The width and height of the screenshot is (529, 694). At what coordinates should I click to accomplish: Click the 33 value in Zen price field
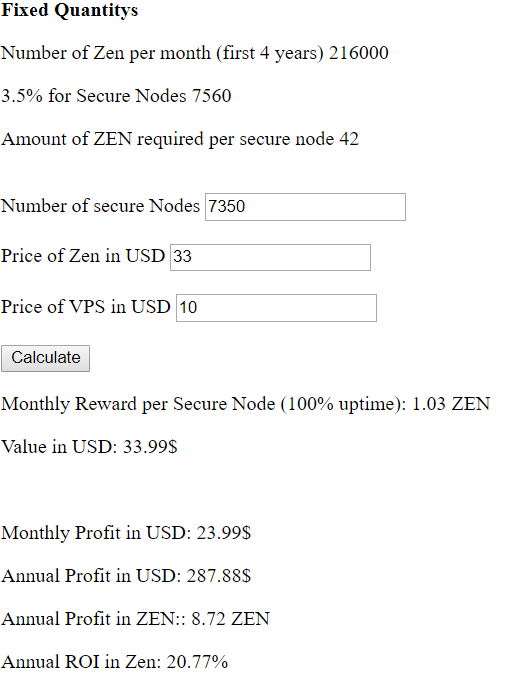182,257
